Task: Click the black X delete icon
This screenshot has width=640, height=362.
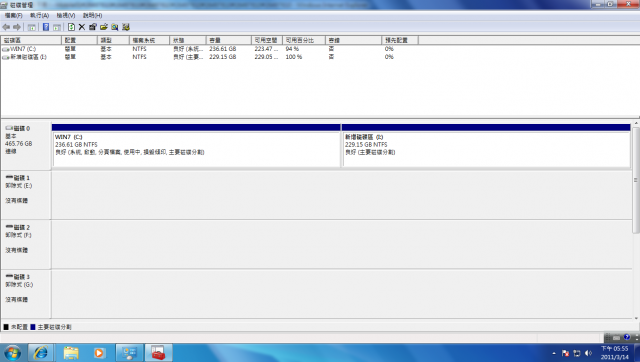Action: 82,27
